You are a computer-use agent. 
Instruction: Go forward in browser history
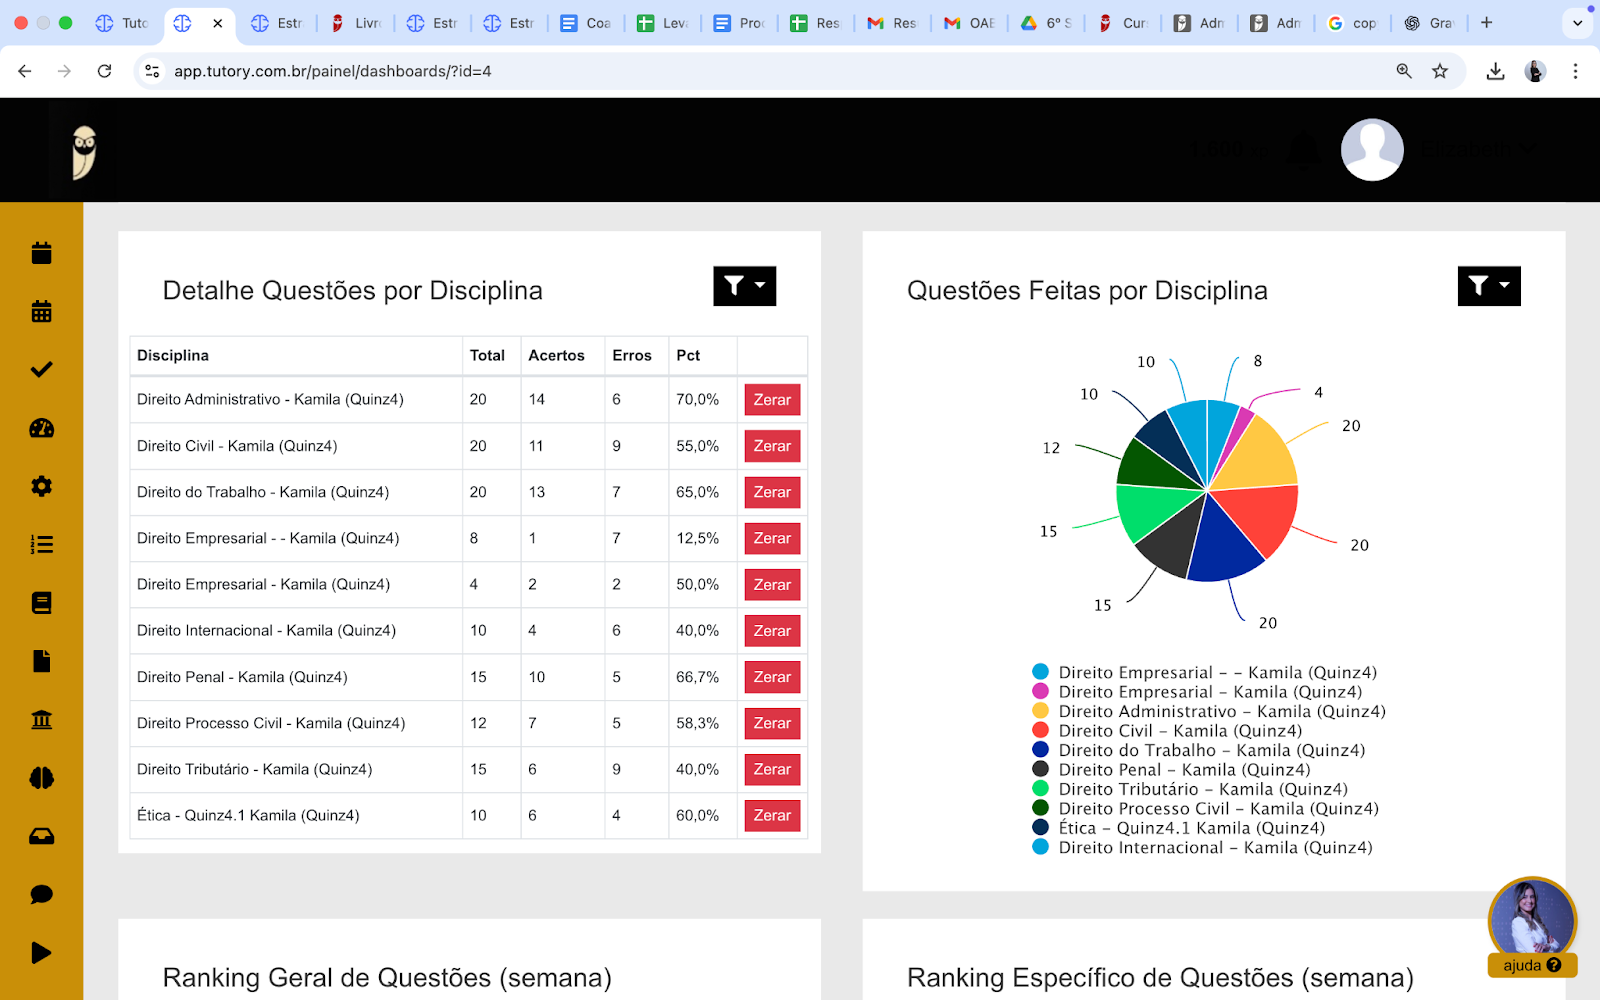[64, 71]
